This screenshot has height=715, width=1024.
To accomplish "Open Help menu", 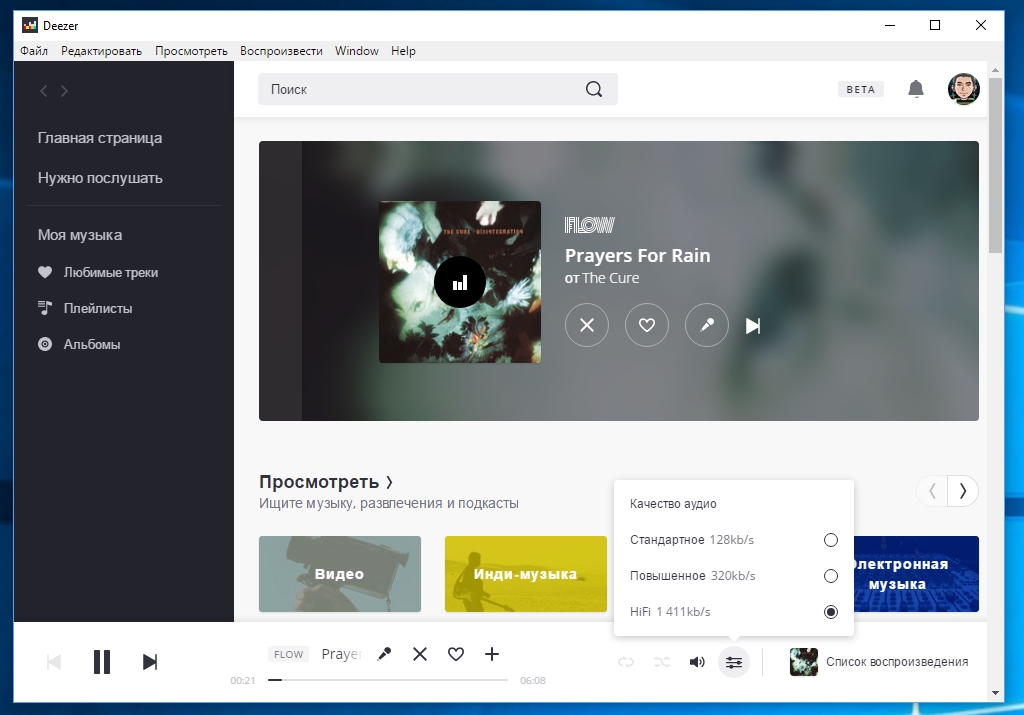I will (403, 51).
